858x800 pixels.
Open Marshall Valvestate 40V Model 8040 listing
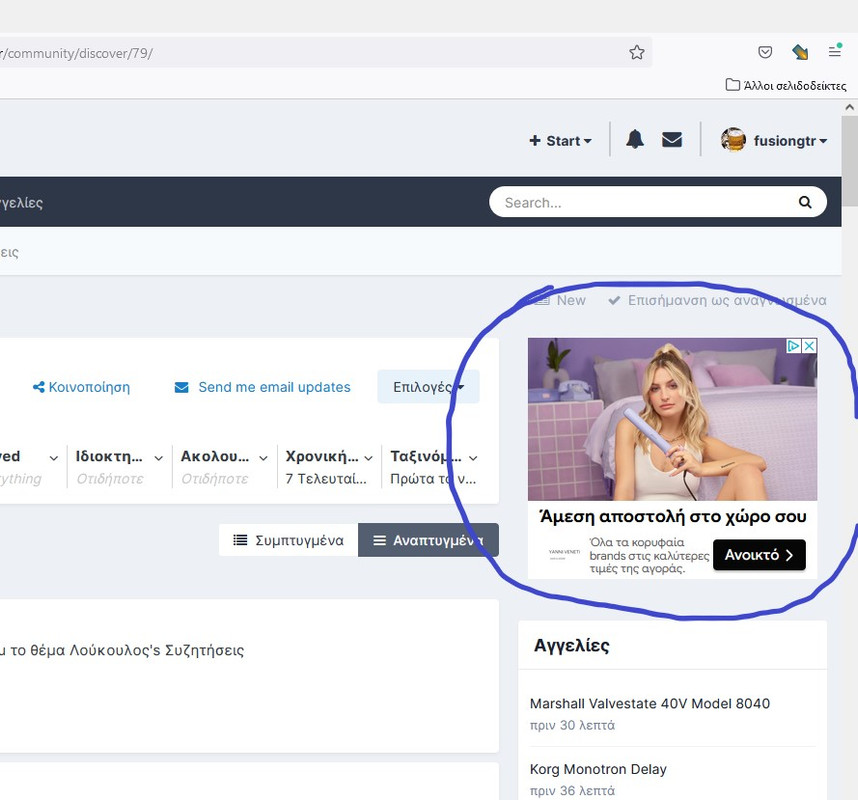(650, 703)
